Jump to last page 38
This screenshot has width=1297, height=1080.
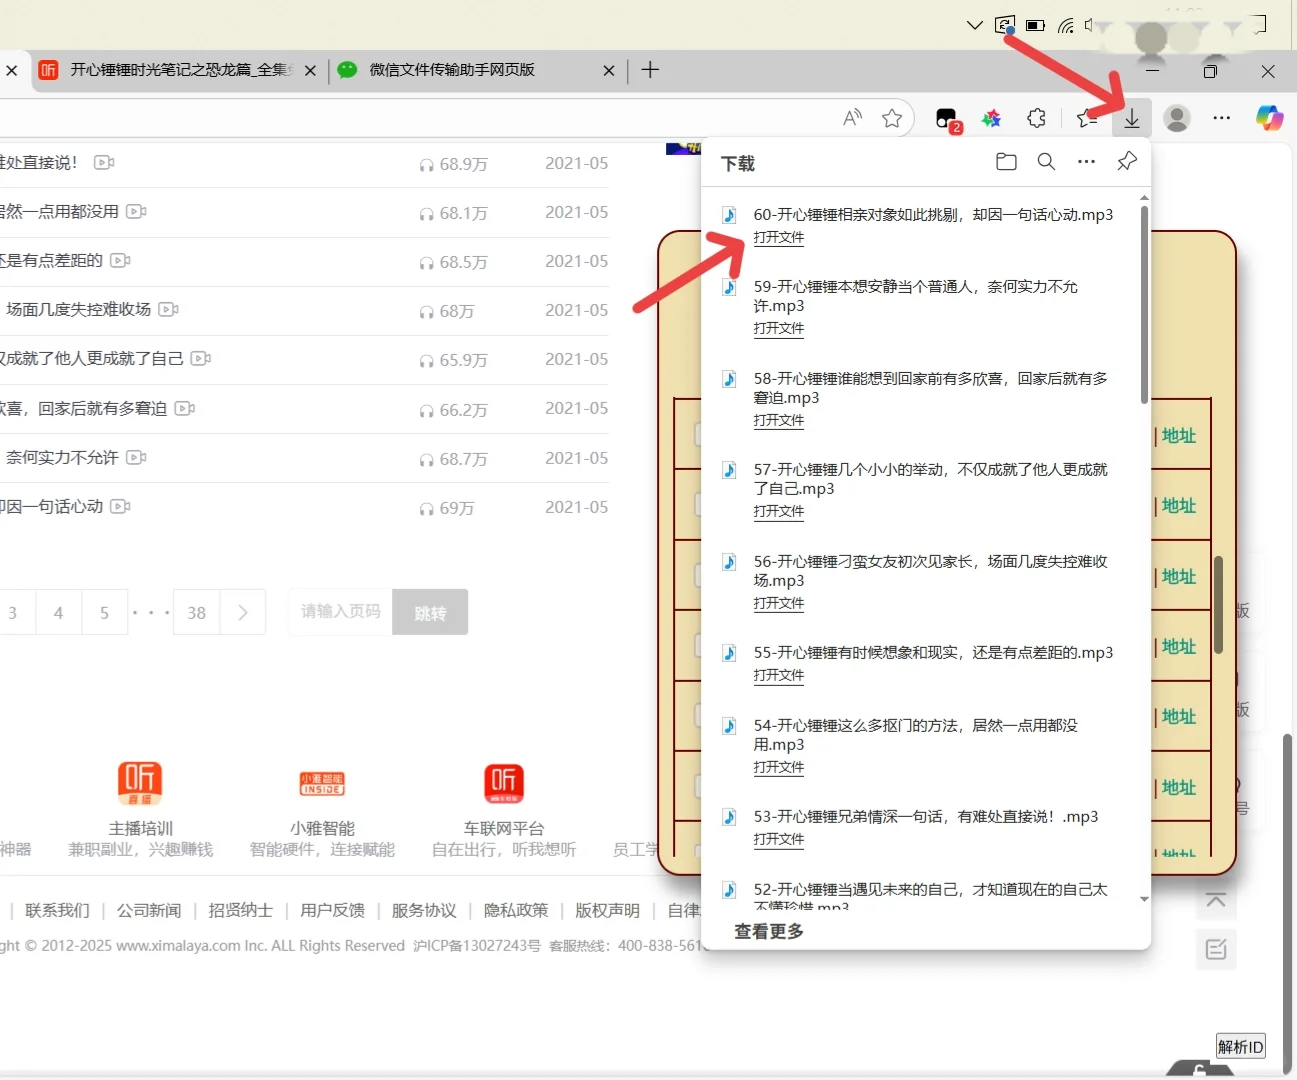196,613
